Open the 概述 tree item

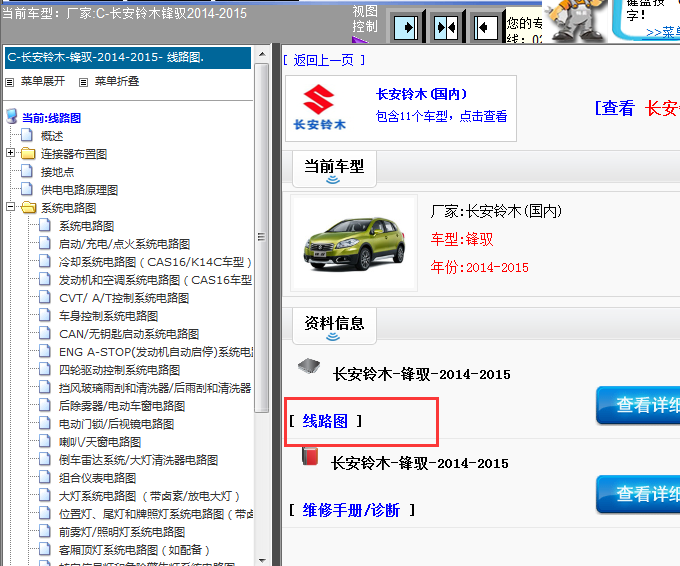pos(52,136)
